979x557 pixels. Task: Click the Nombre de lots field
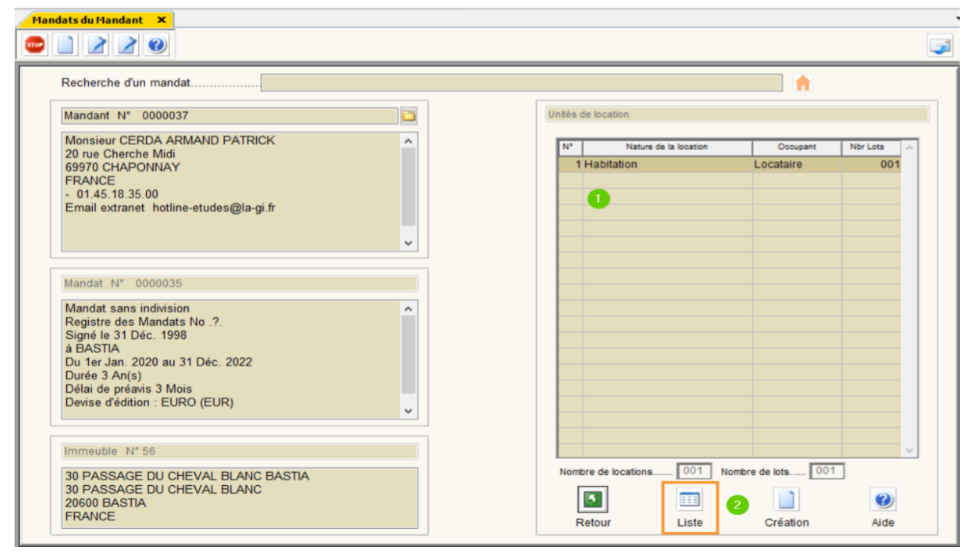click(826, 471)
